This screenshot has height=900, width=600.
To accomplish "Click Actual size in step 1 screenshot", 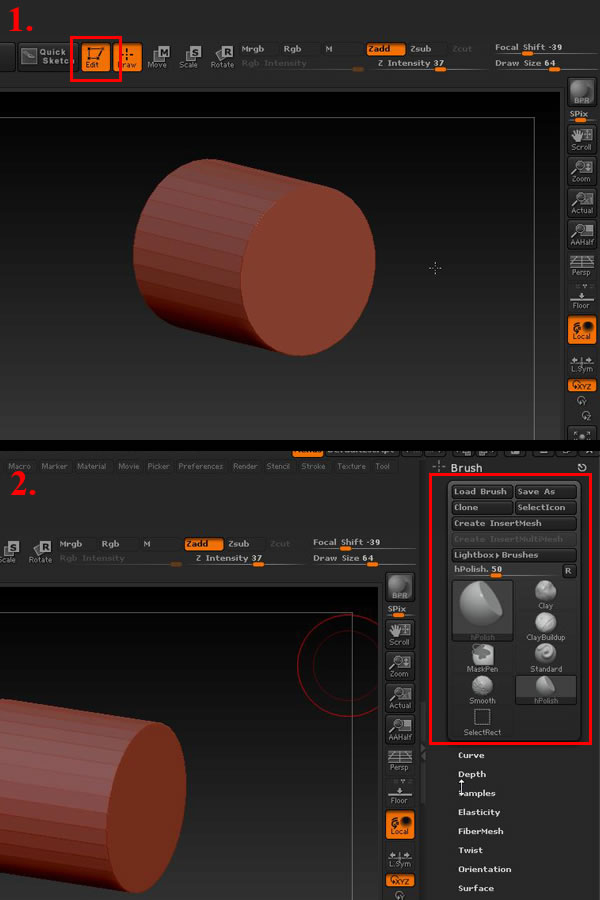I will pos(581,203).
